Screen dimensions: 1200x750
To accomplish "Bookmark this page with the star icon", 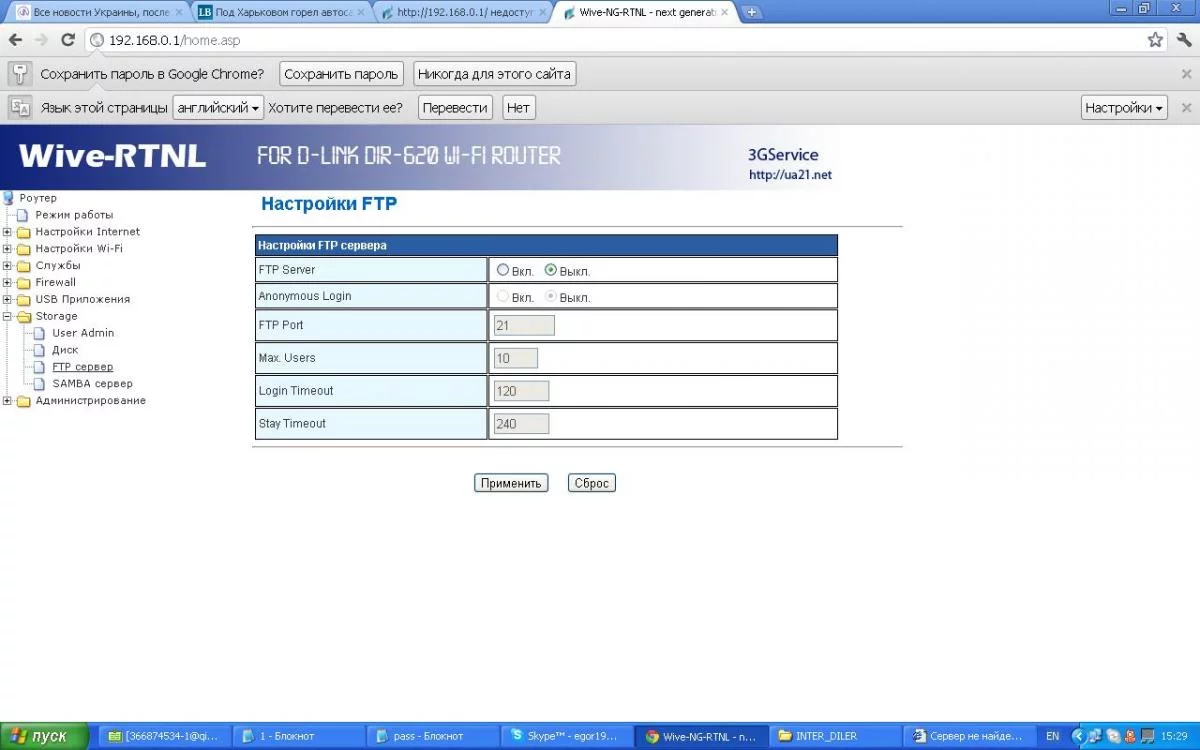I will coord(1155,40).
